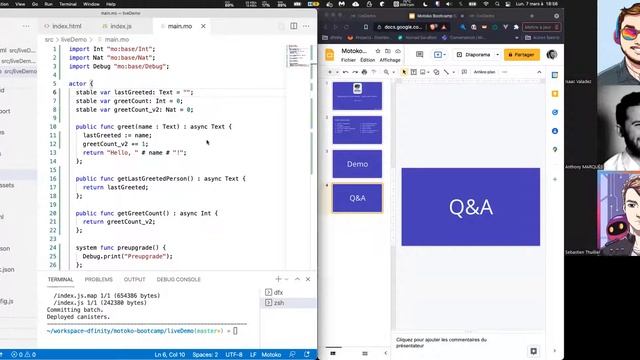Open the Brave Shields icon in address bar
This screenshot has width=640, height=360.
tap(433, 27)
